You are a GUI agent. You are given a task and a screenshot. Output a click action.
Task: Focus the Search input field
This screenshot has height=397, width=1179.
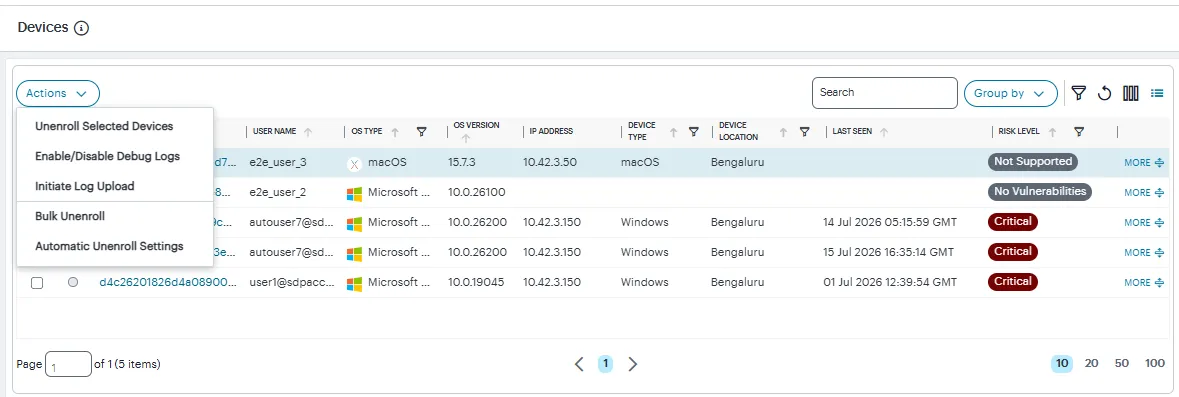click(x=884, y=93)
